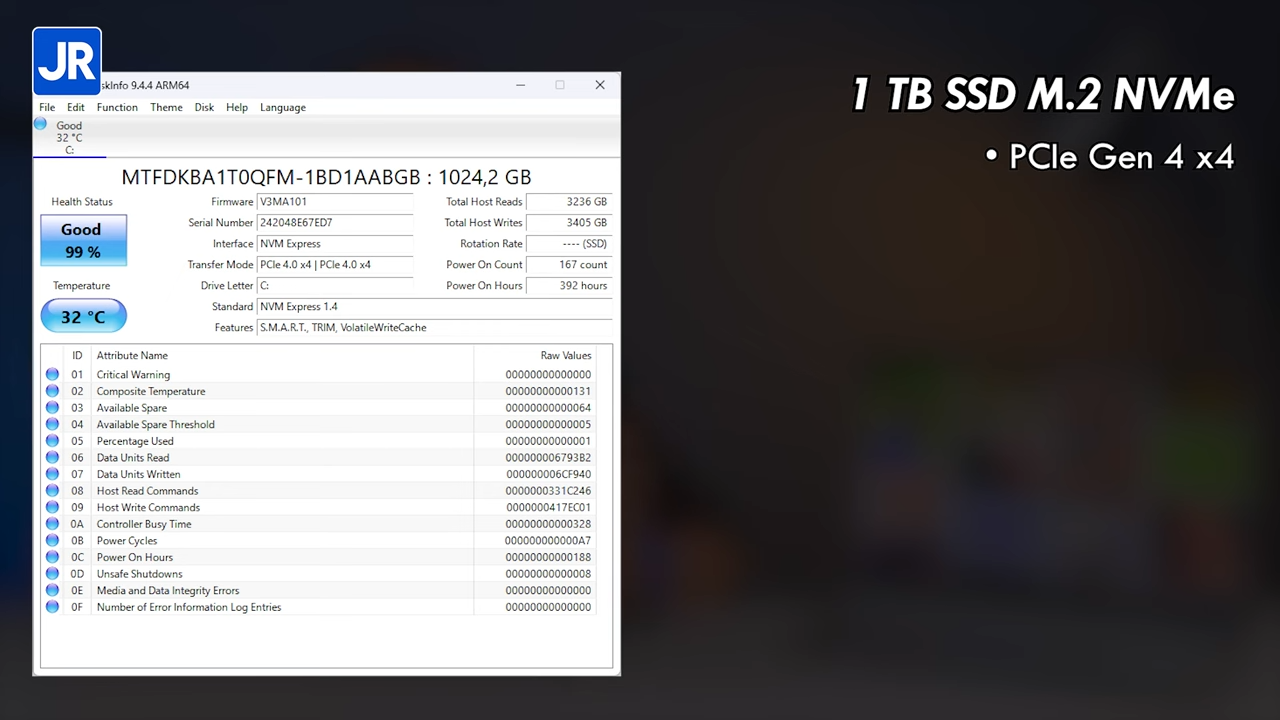Click the Good 99 % health status button
Viewport: 1280px width, 720px height.
click(83, 241)
